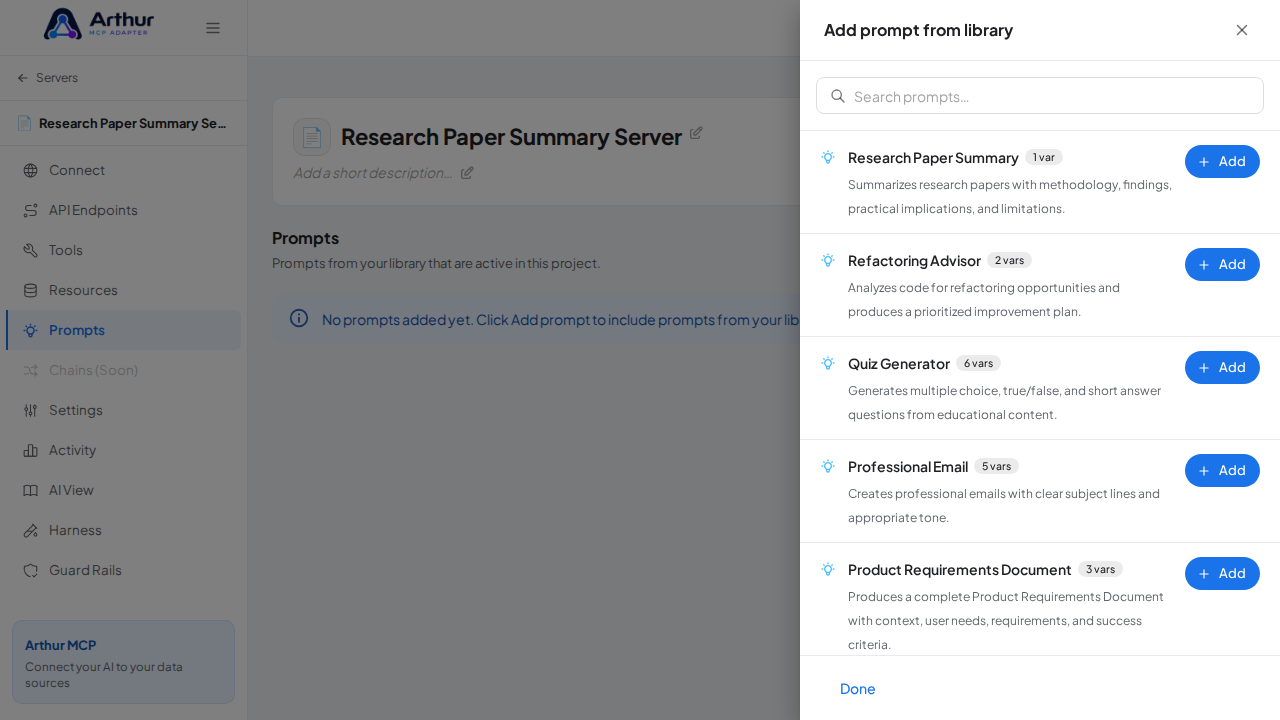Go back to Servers
This screenshot has width=1280, height=720.
click(x=47, y=78)
